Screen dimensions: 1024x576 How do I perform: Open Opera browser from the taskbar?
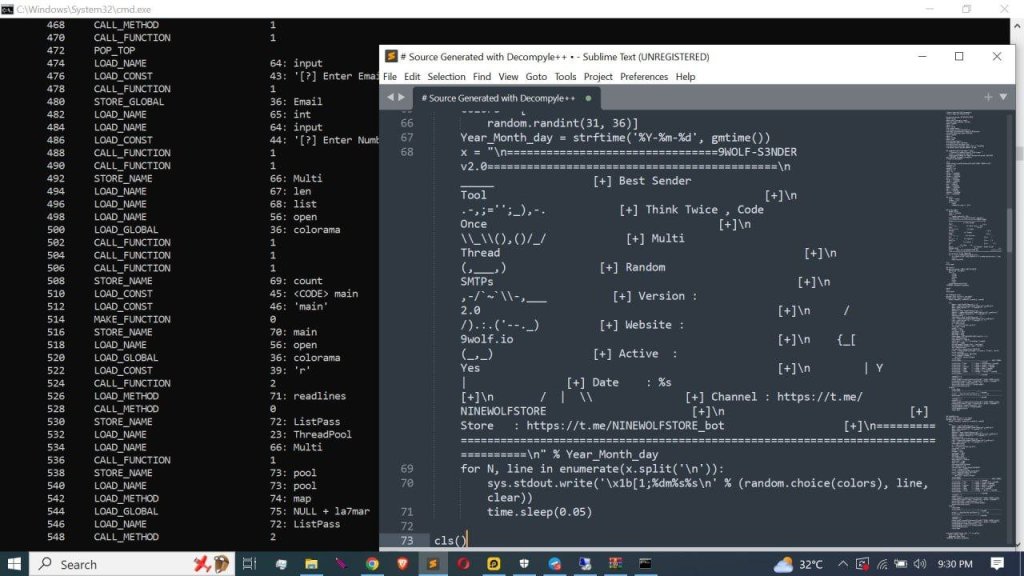click(x=463, y=564)
